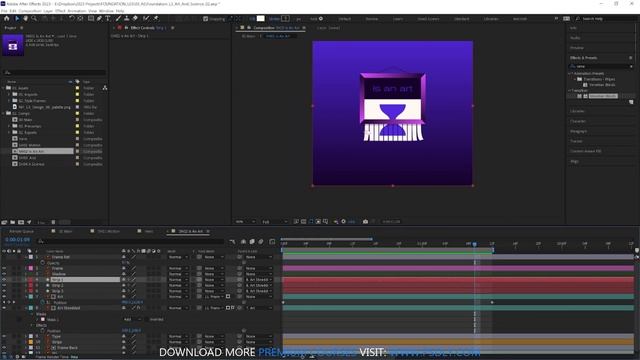Viewport: 640px width, 360px height.
Task: Select the Hand tool
Action: pos(25,18)
